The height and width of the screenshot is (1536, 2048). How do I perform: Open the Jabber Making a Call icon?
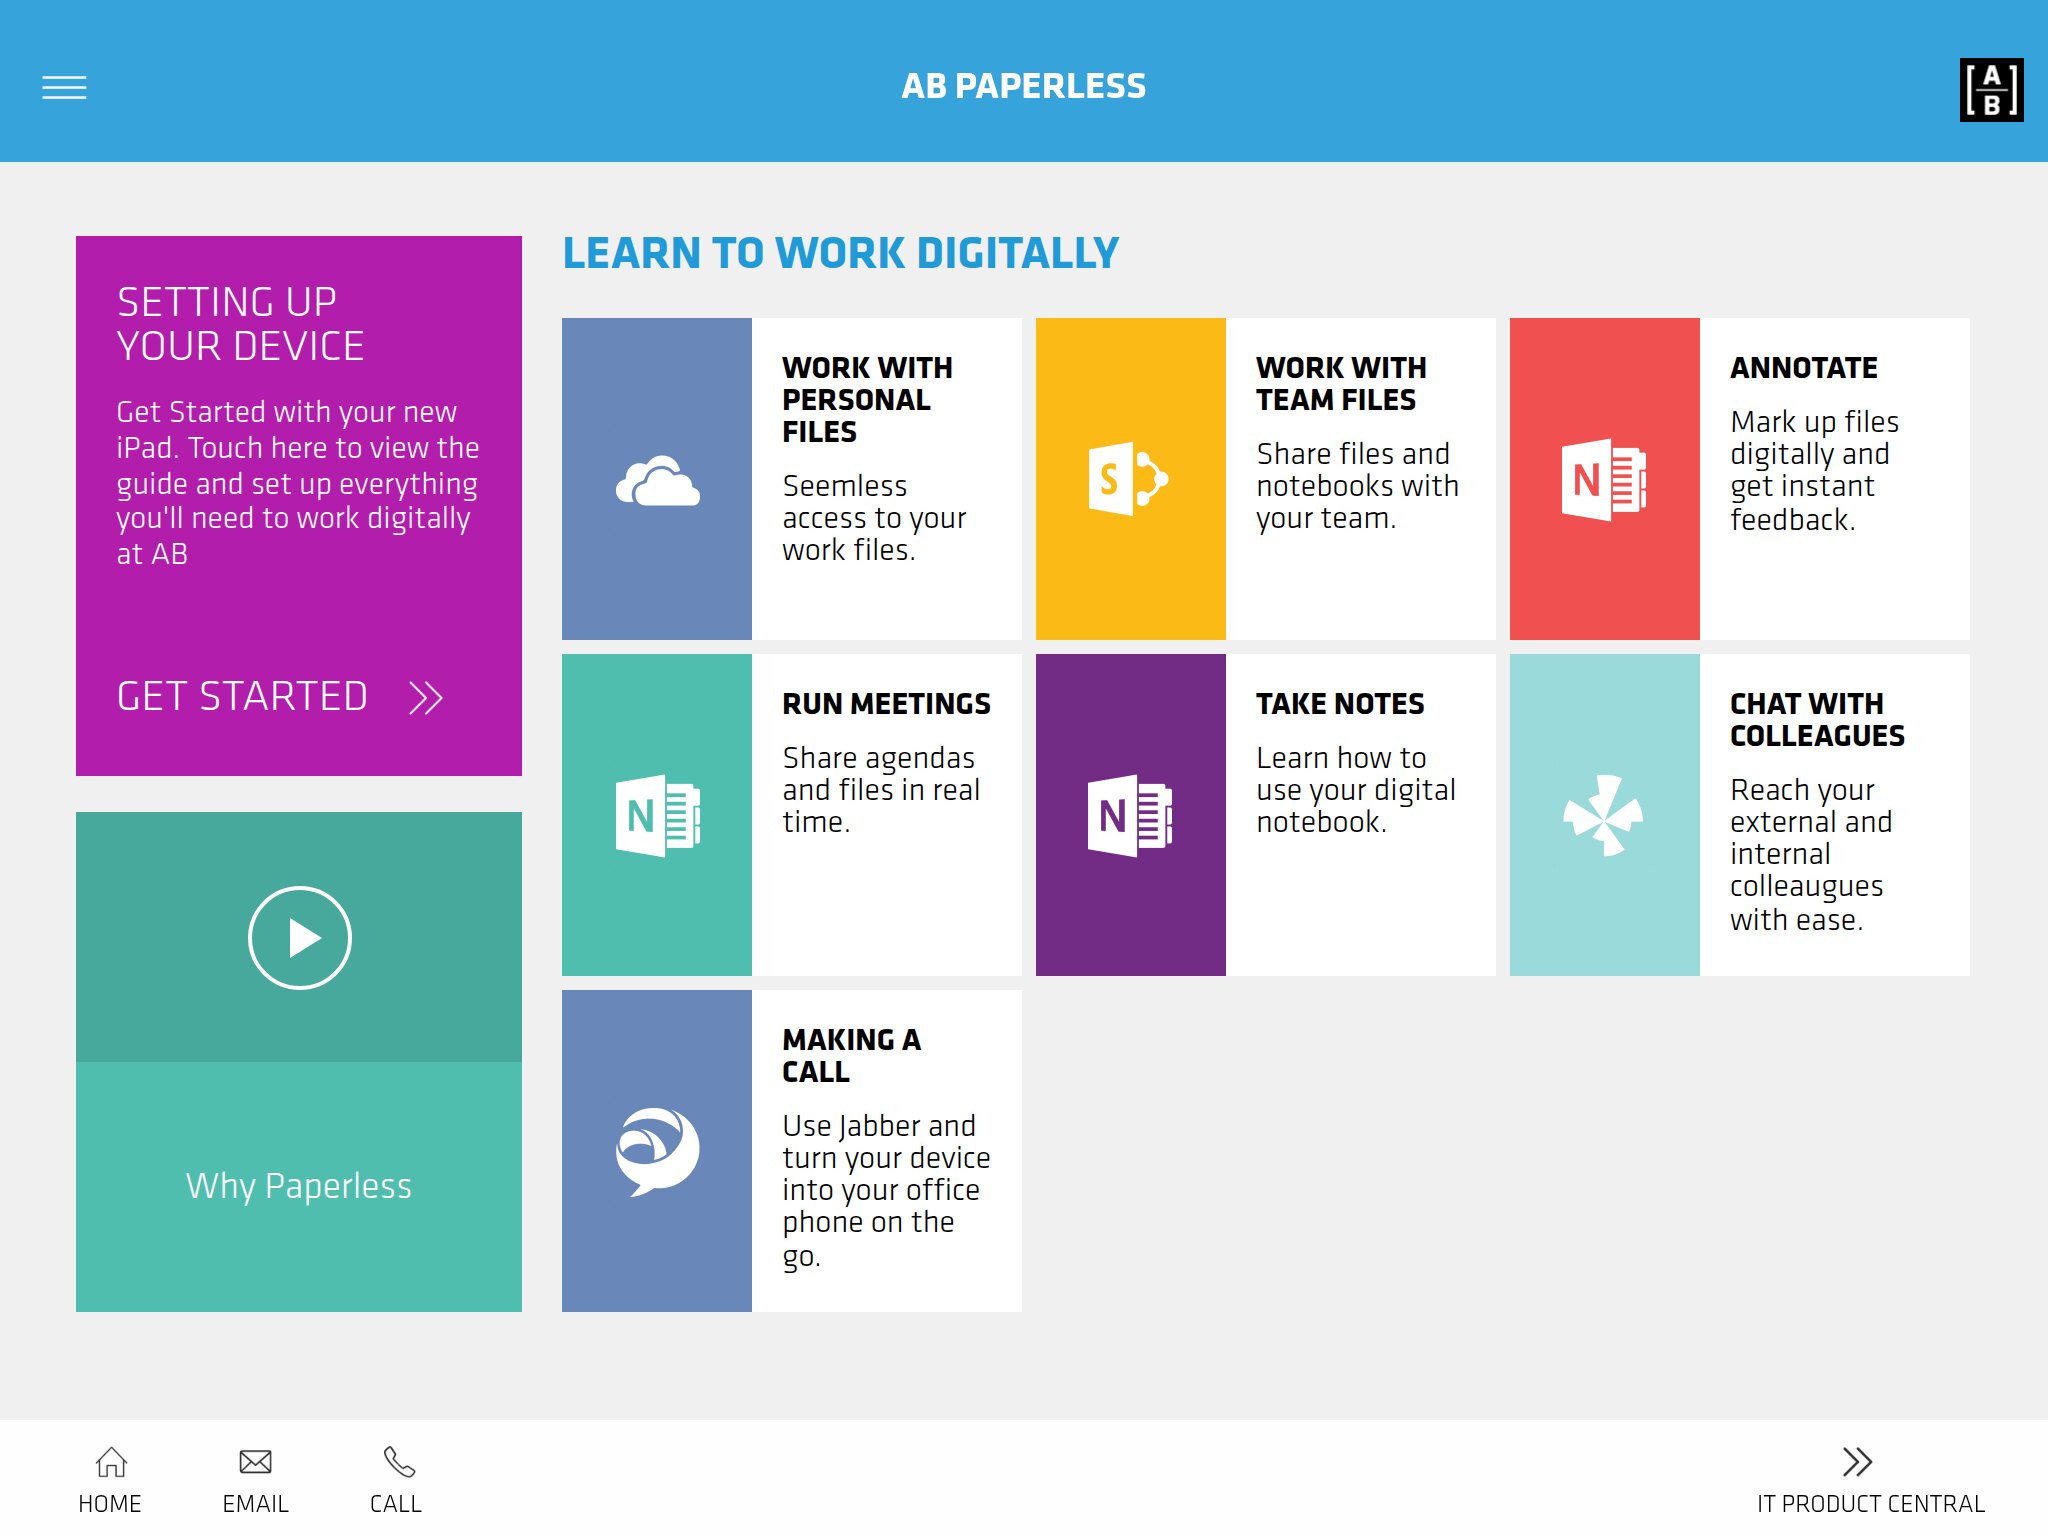pyautogui.click(x=657, y=1151)
